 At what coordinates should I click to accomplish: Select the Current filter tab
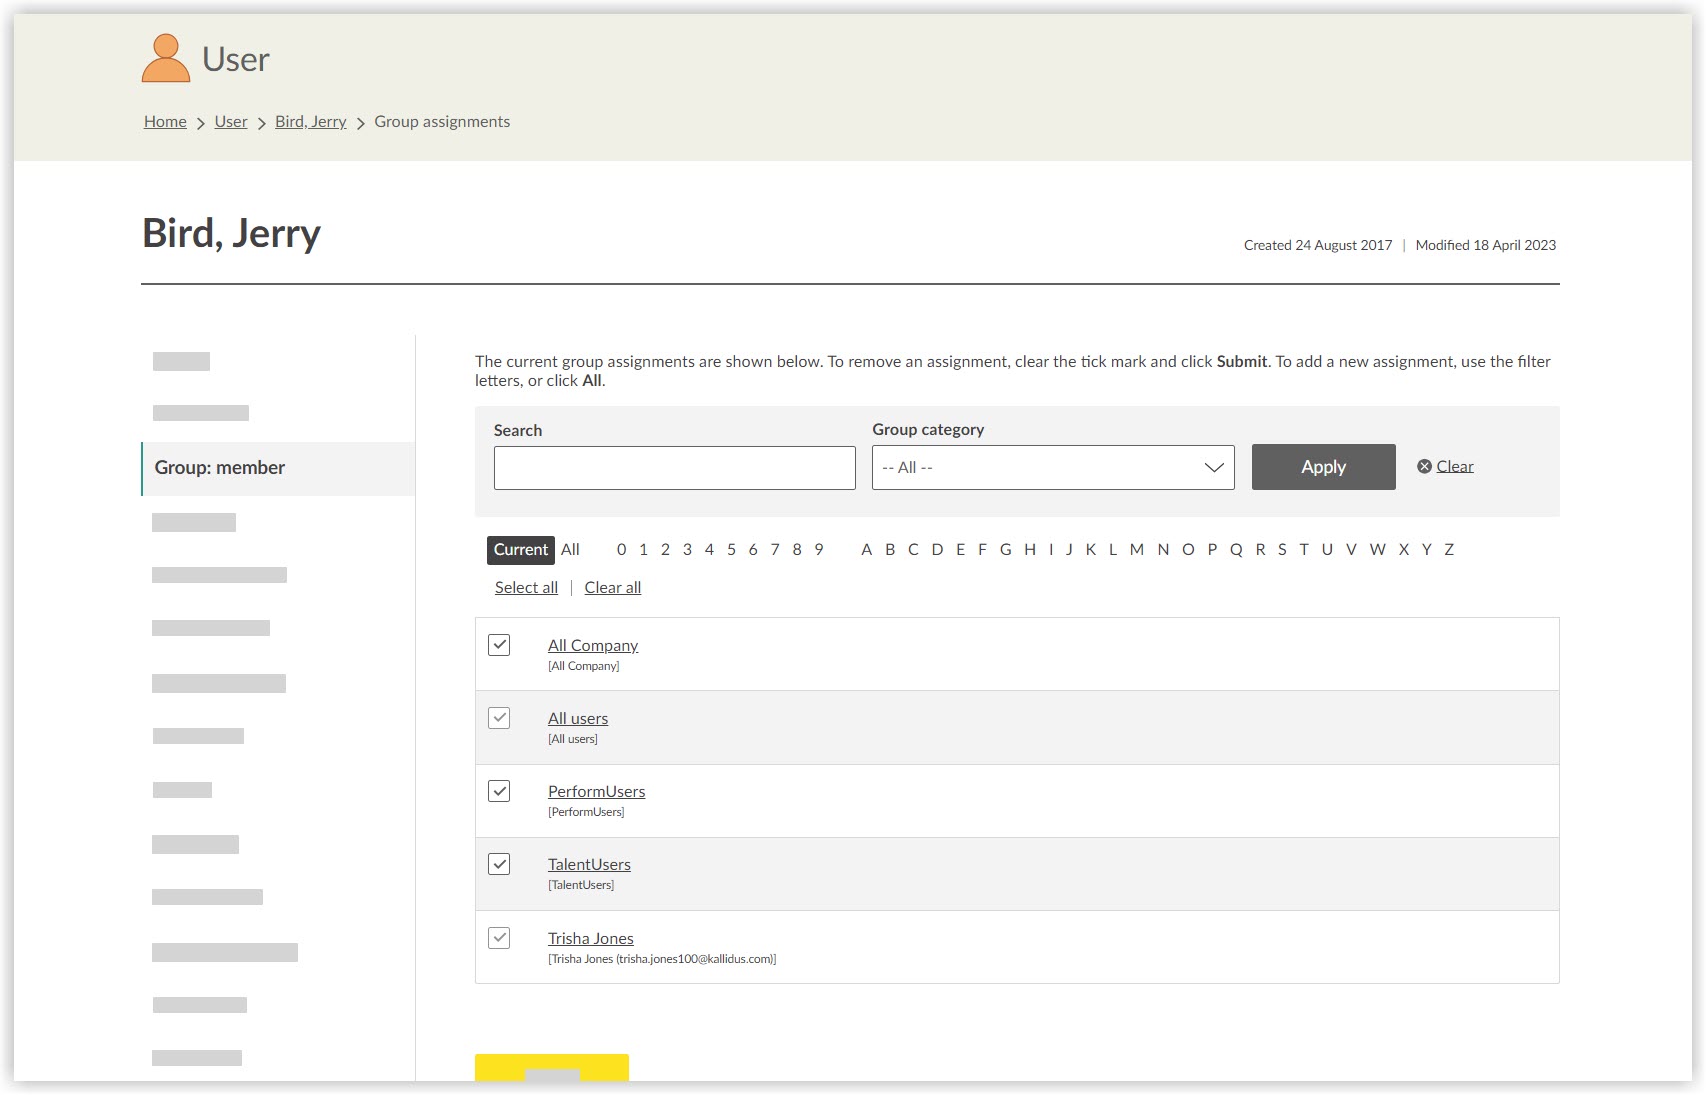pos(520,550)
